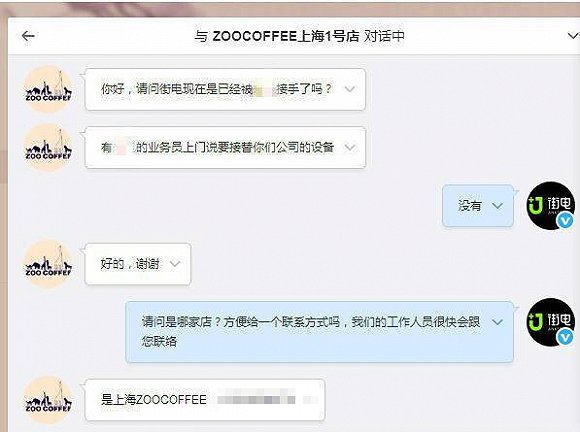Select the 是上海ZOOCOFFEE message bubble
This screenshot has height=432, width=580.
pos(205,400)
